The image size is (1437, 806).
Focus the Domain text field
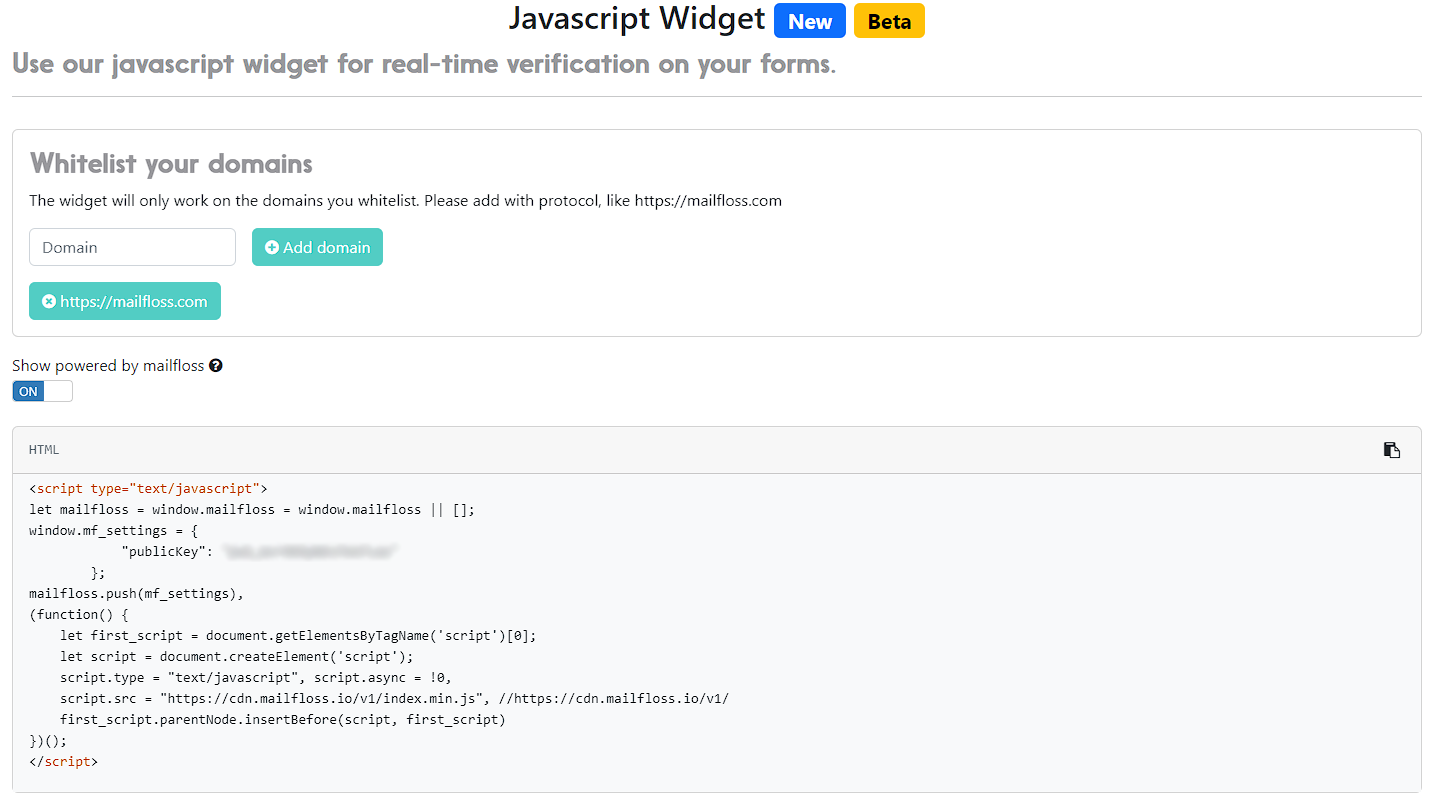[132, 247]
